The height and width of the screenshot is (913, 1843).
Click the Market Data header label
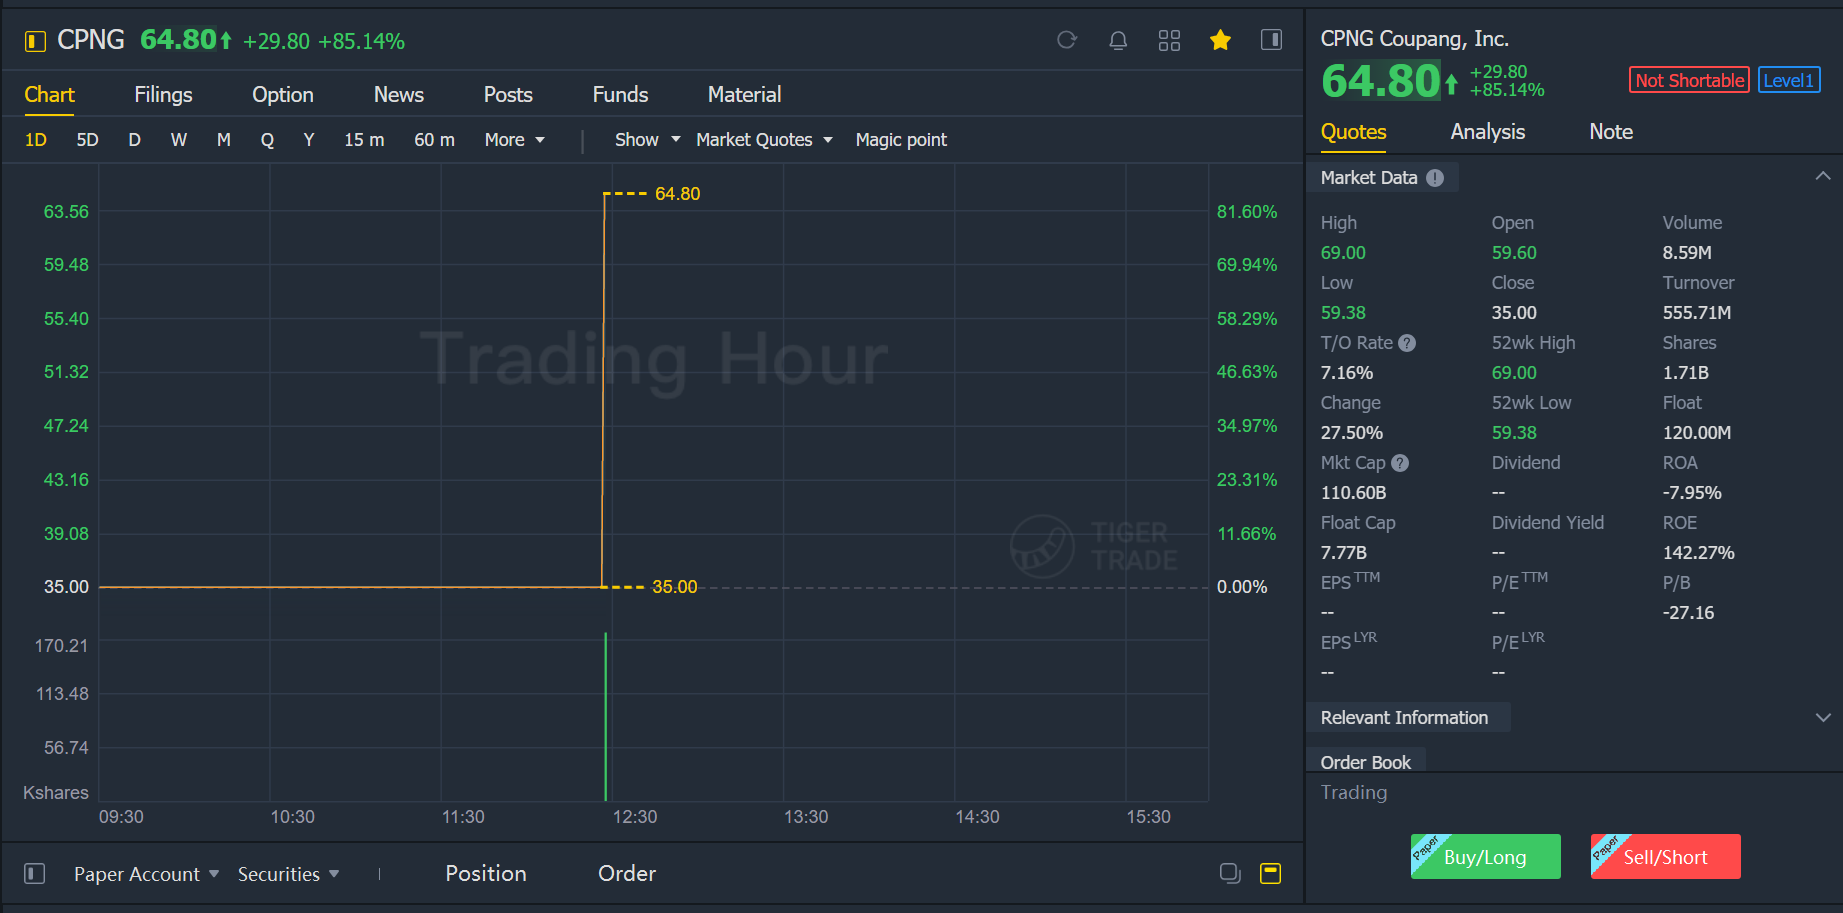(x=1369, y=178)
